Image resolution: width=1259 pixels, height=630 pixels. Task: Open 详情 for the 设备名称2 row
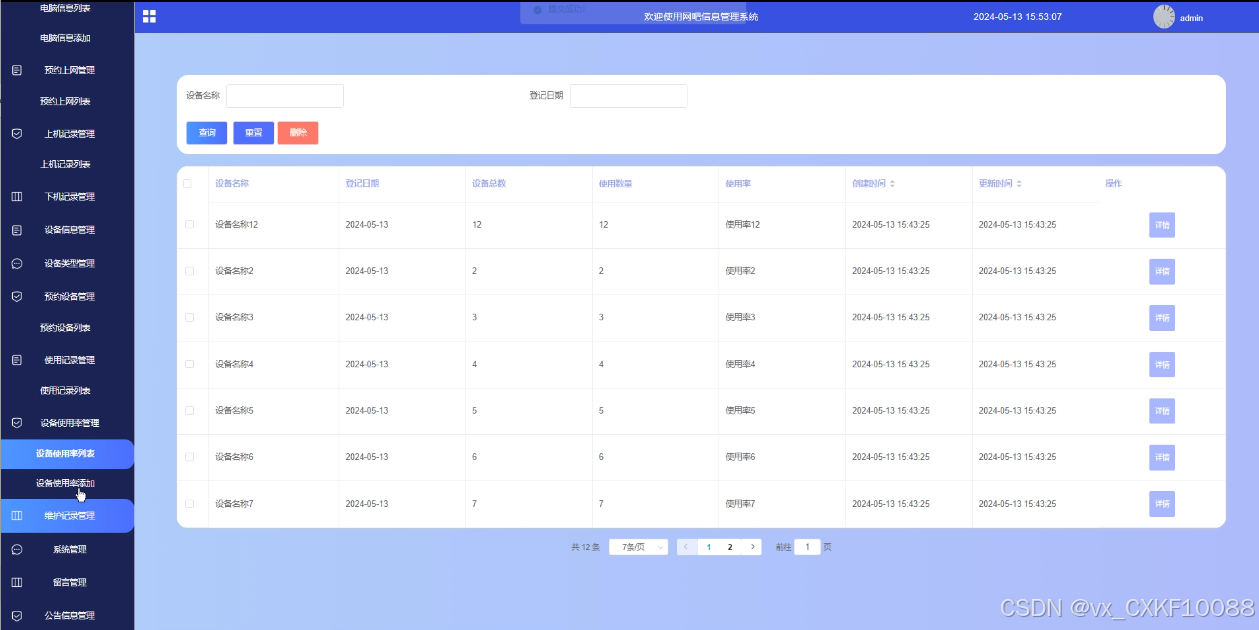[x=1162, y=271]
